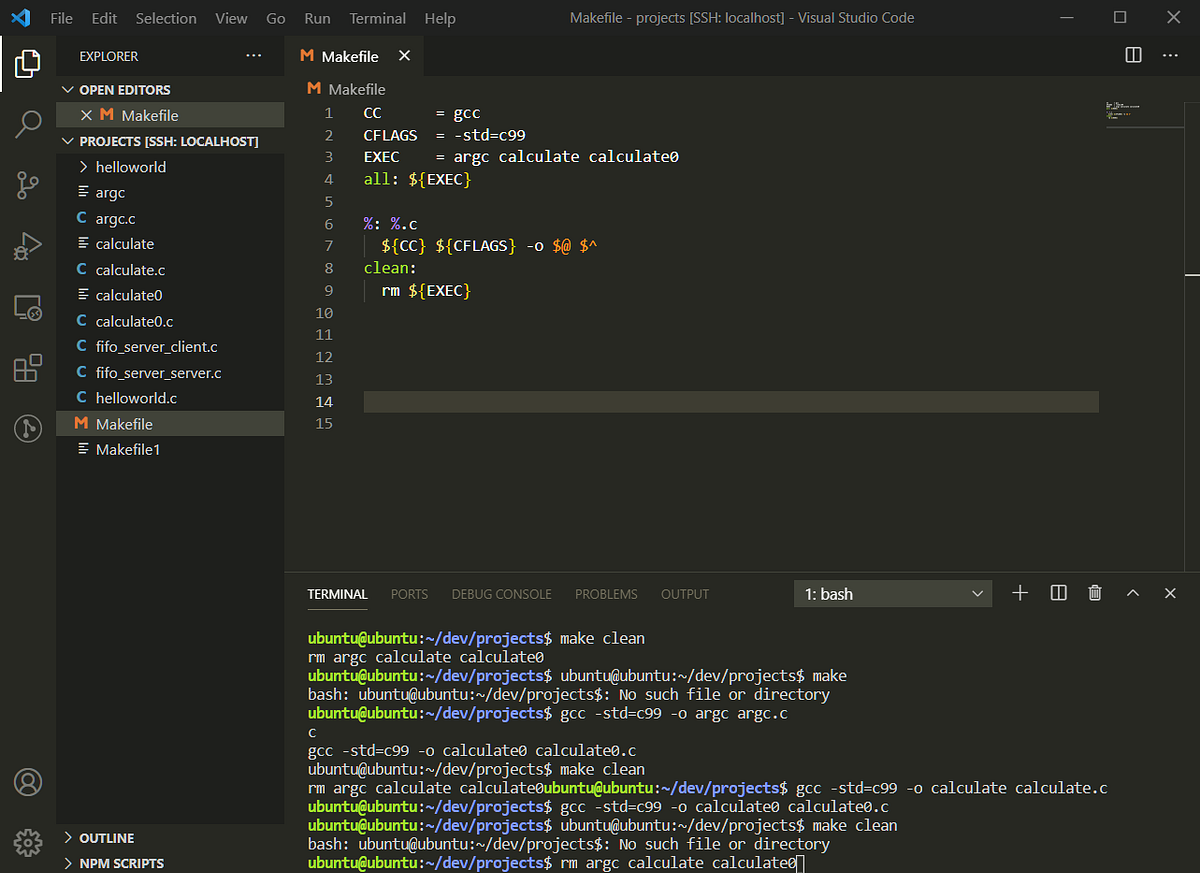Open the Extensions view

pos(27,368)
